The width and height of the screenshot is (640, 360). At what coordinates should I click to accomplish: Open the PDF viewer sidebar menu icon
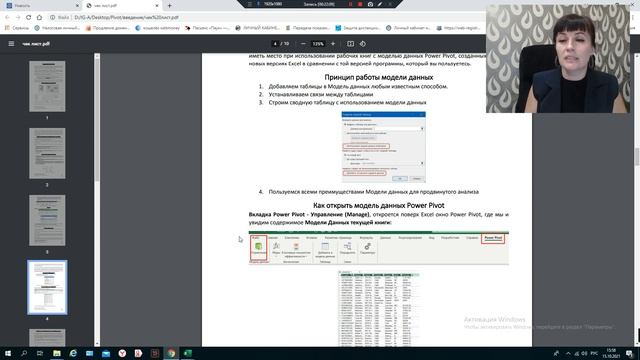pos(11,44)
